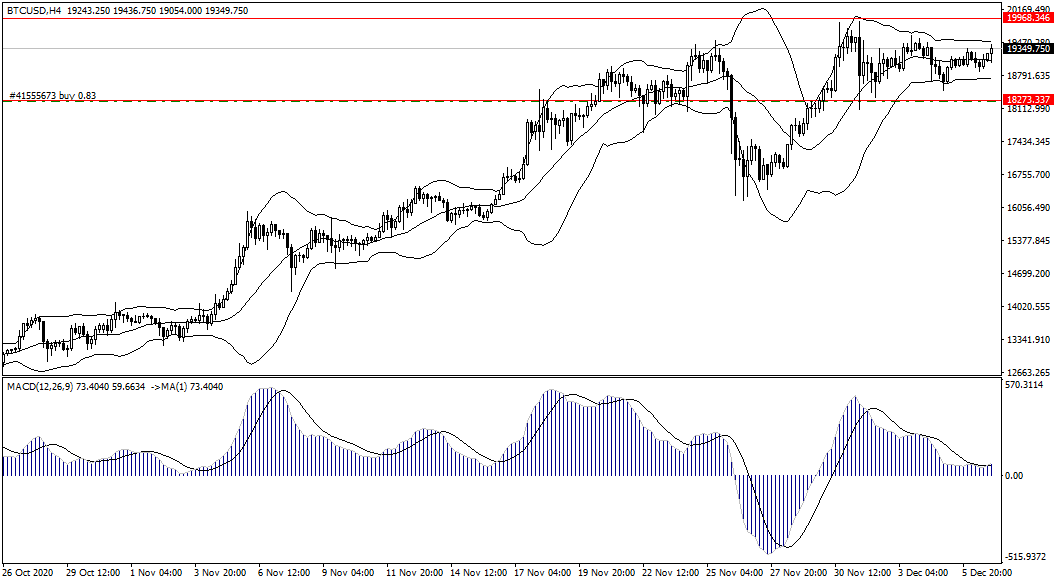Image resolution: width=1057 pixels, height=584 pixels.
Task: Click the 16056.490 price scale label
Action: [x=1027, y=208]
